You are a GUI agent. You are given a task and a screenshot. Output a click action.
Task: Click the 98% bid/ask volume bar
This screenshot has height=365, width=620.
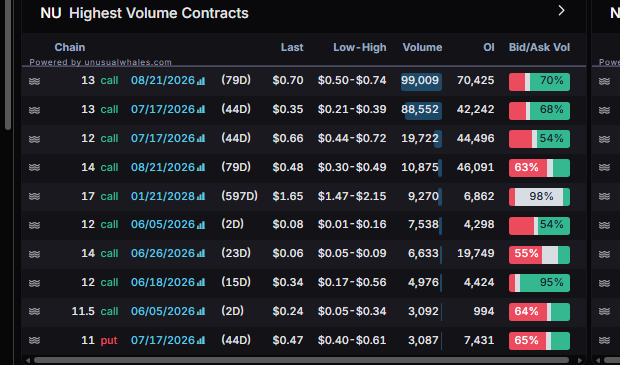tap(539, 197)
